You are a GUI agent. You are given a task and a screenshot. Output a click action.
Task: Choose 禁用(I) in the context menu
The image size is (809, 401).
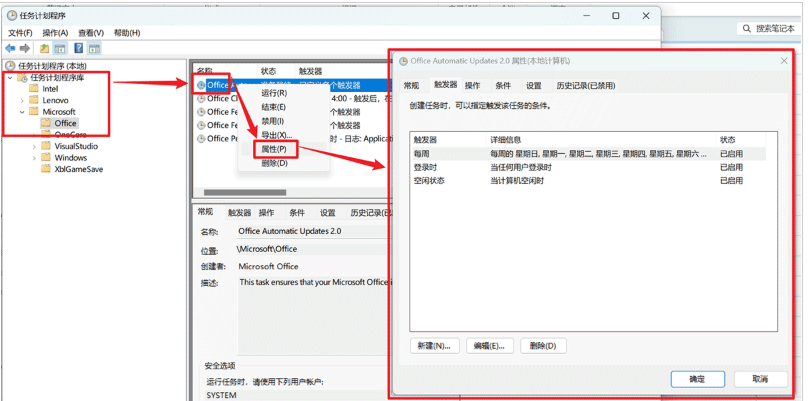tap(272, 121)
